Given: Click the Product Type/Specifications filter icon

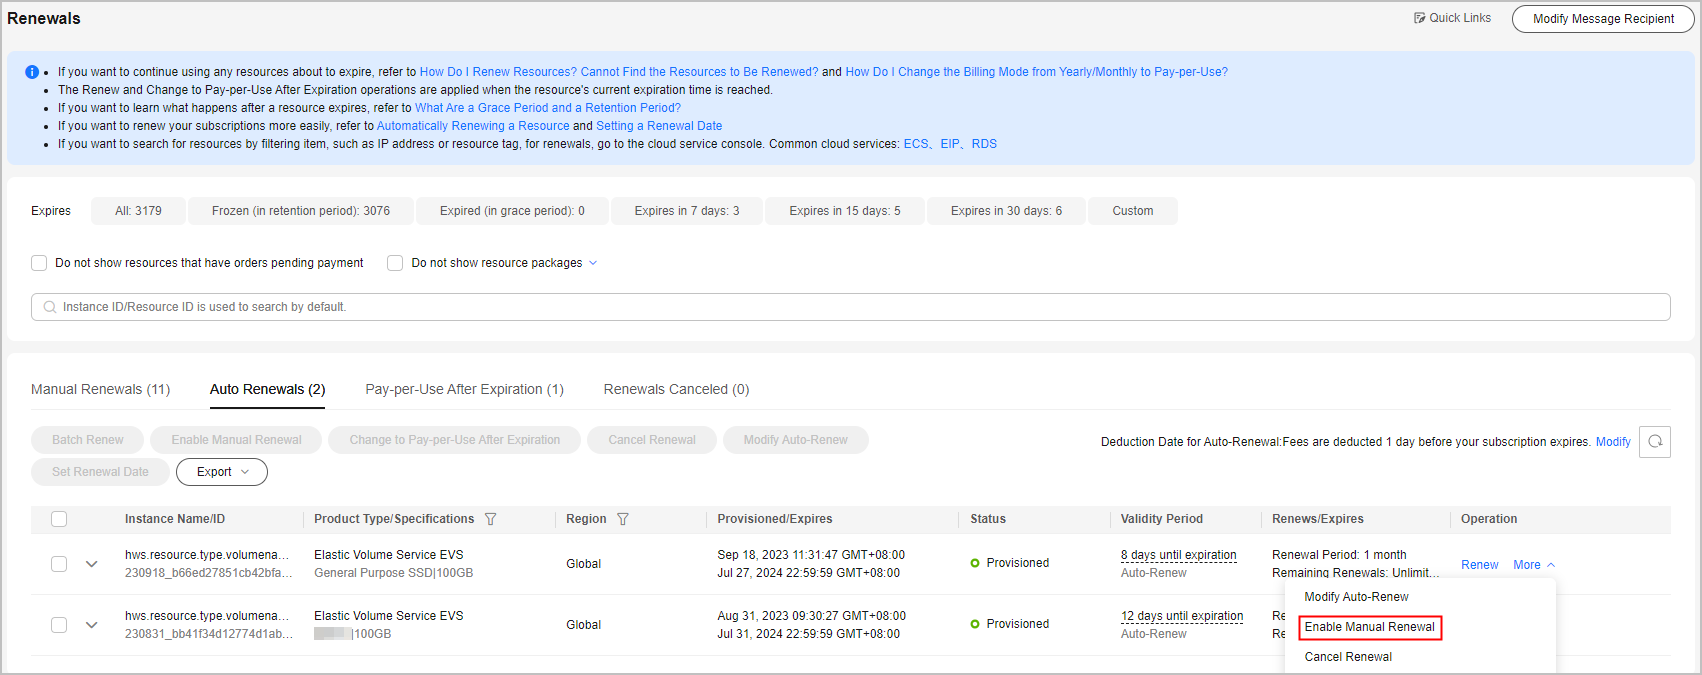Looking at the screenshot, I should (490, 519).
